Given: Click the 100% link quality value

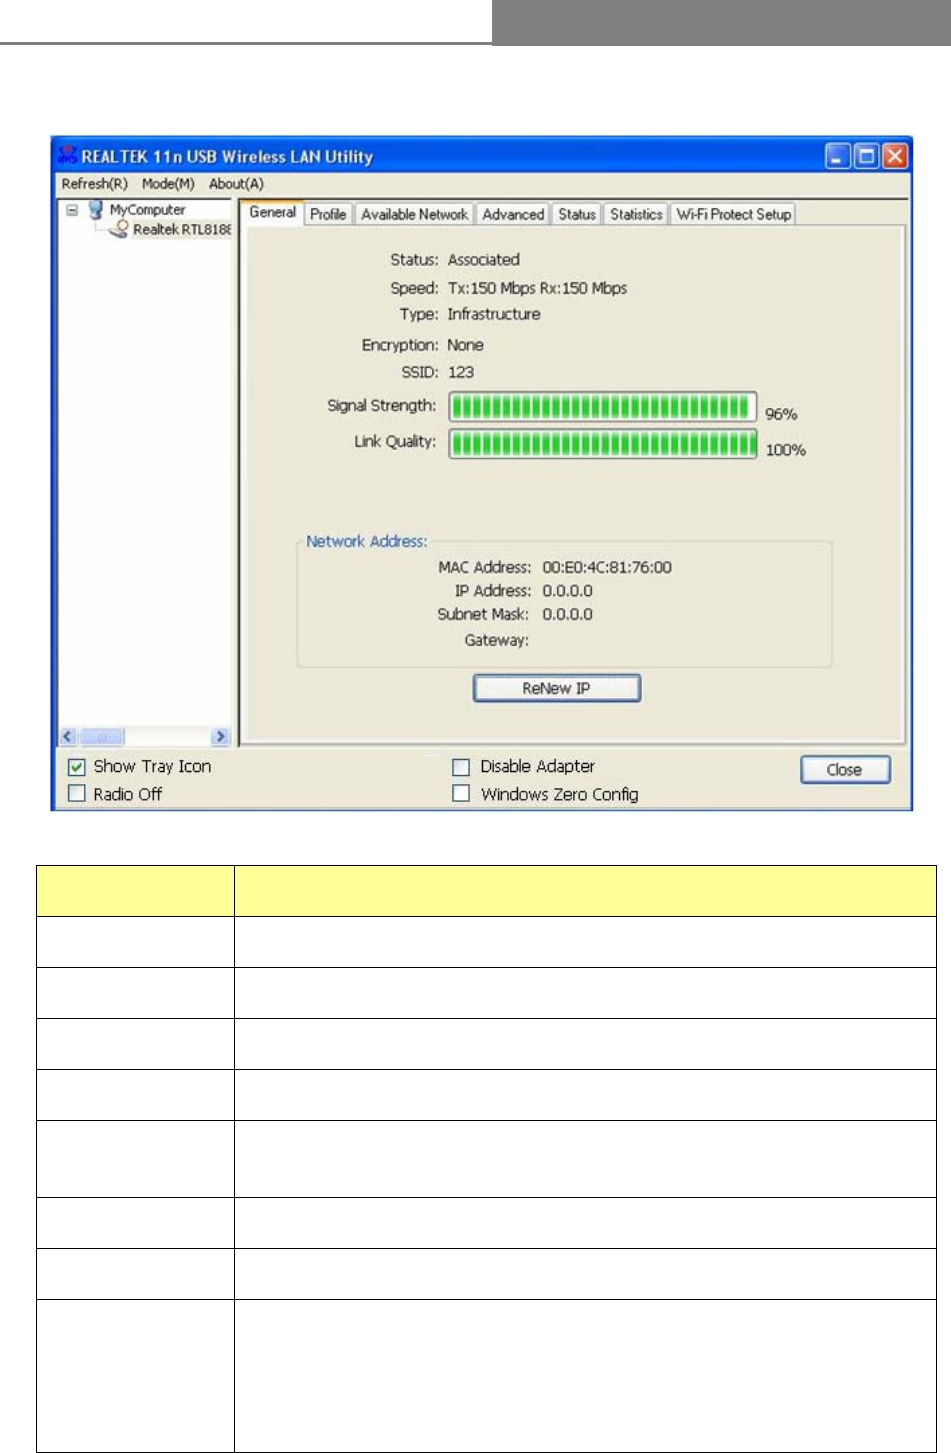Looking at the screenshot, I should coord(786,450).
